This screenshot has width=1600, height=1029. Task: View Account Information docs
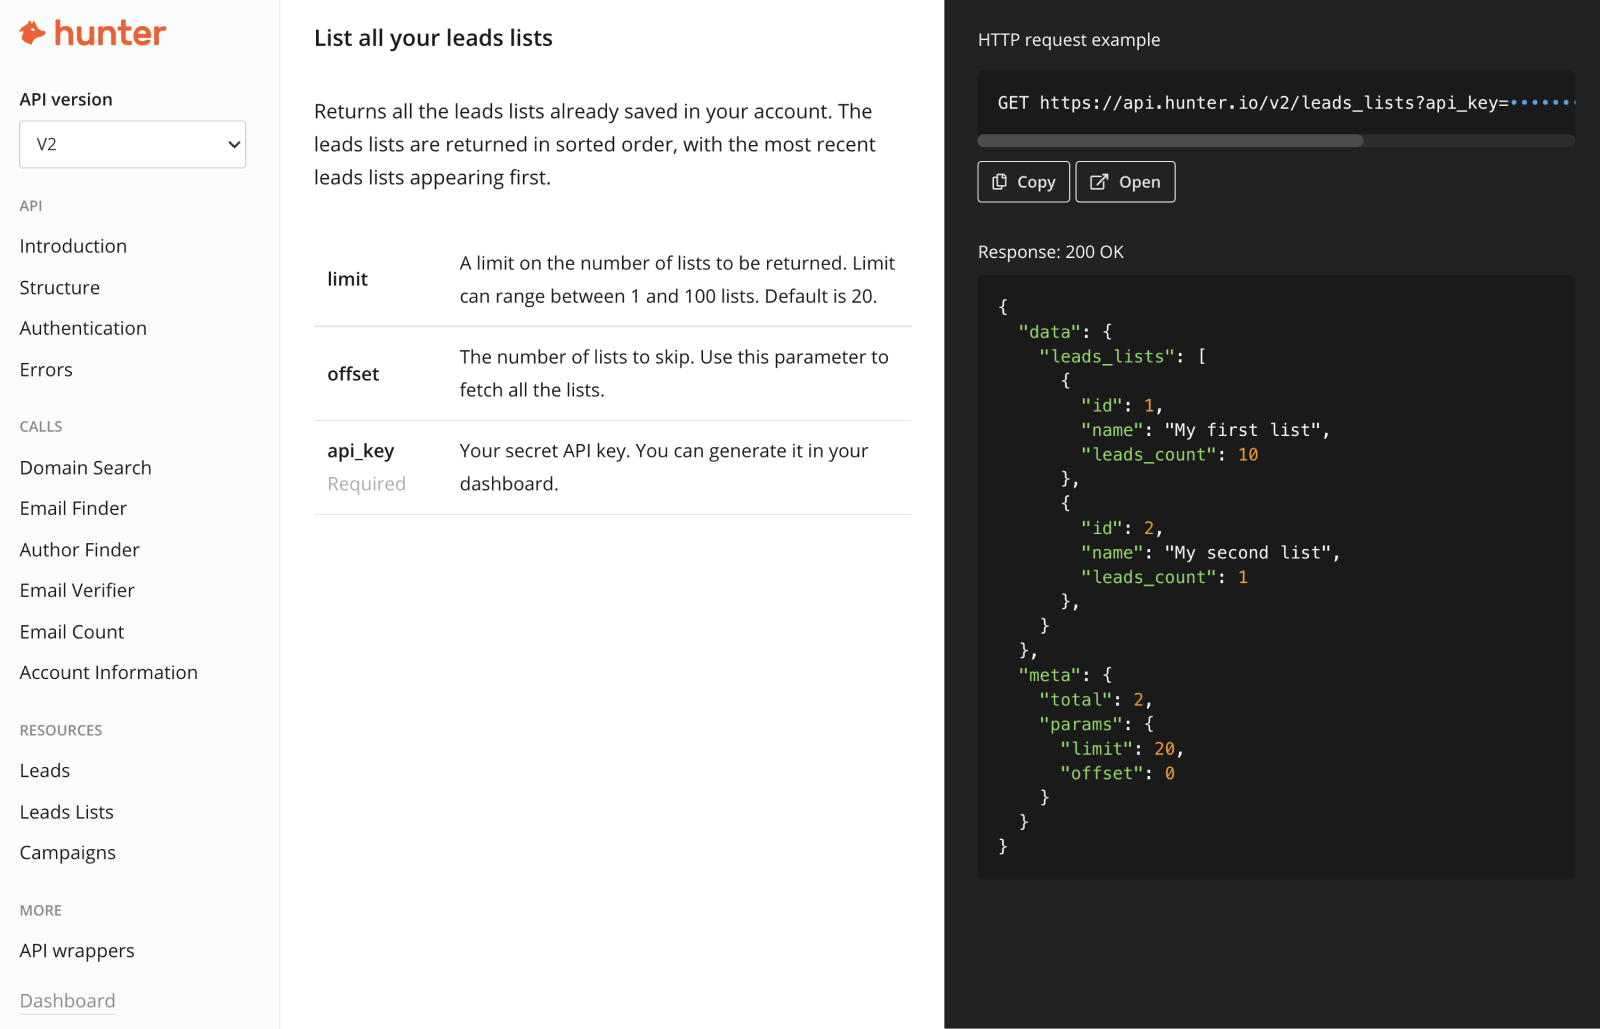tap(108, 672)
